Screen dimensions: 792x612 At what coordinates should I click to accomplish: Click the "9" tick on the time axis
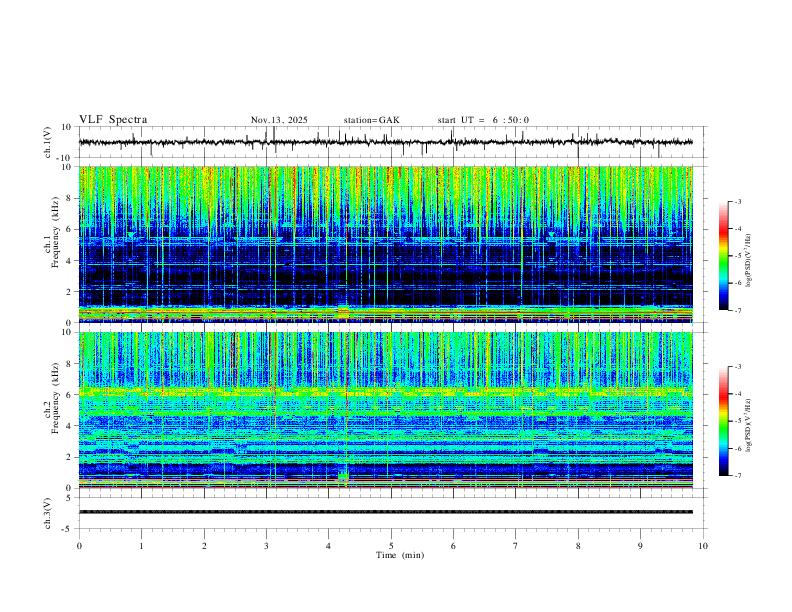640,546
